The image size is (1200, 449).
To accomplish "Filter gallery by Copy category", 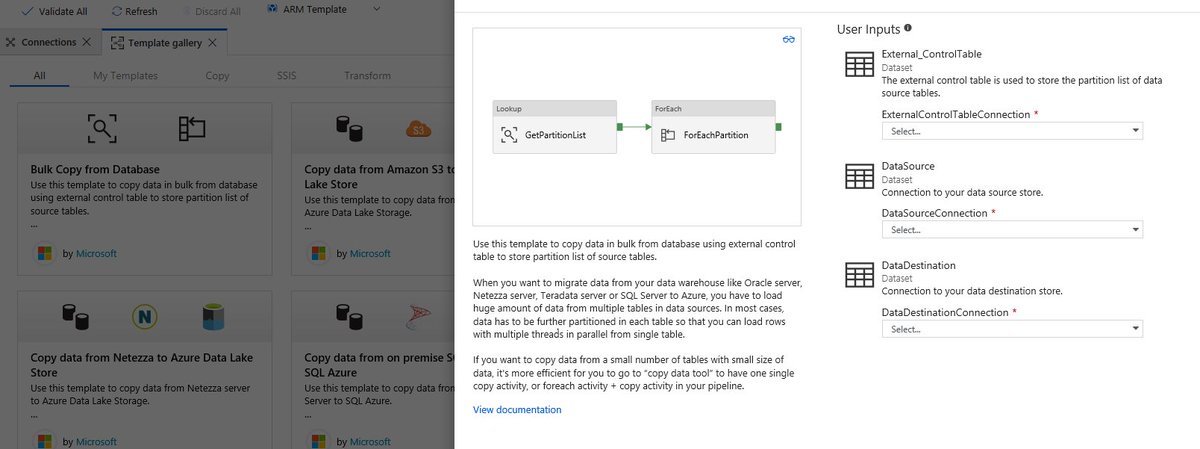I will pos(217,76).
